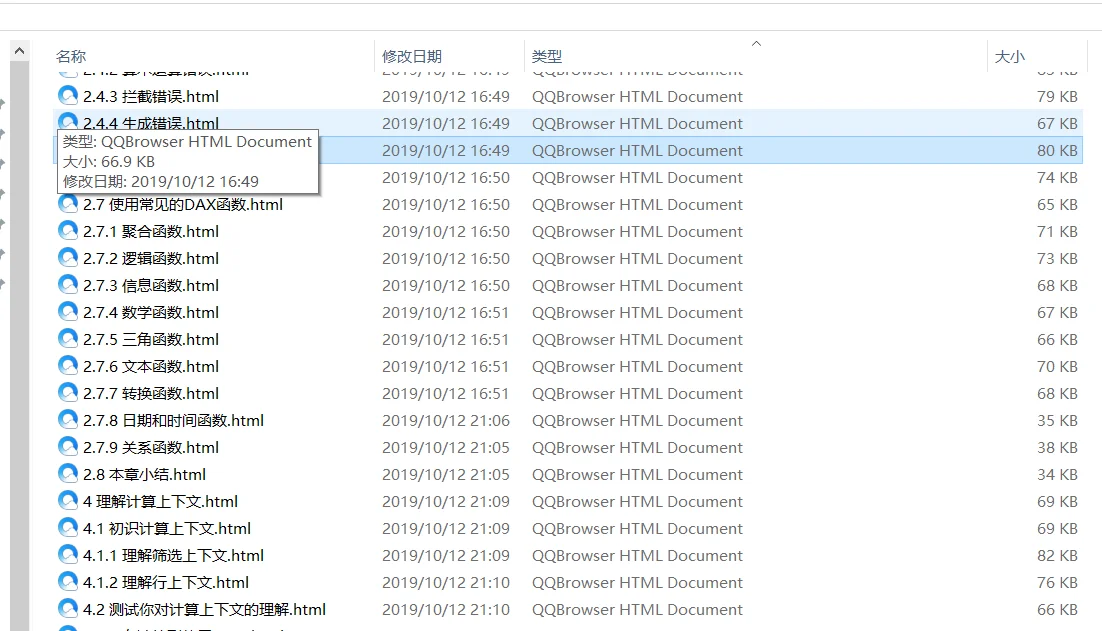Image resolution: width=1102 pixels, height=631 pixels.
Task: Sort files by the 名称 column header
Action: (x=71, y=56)
